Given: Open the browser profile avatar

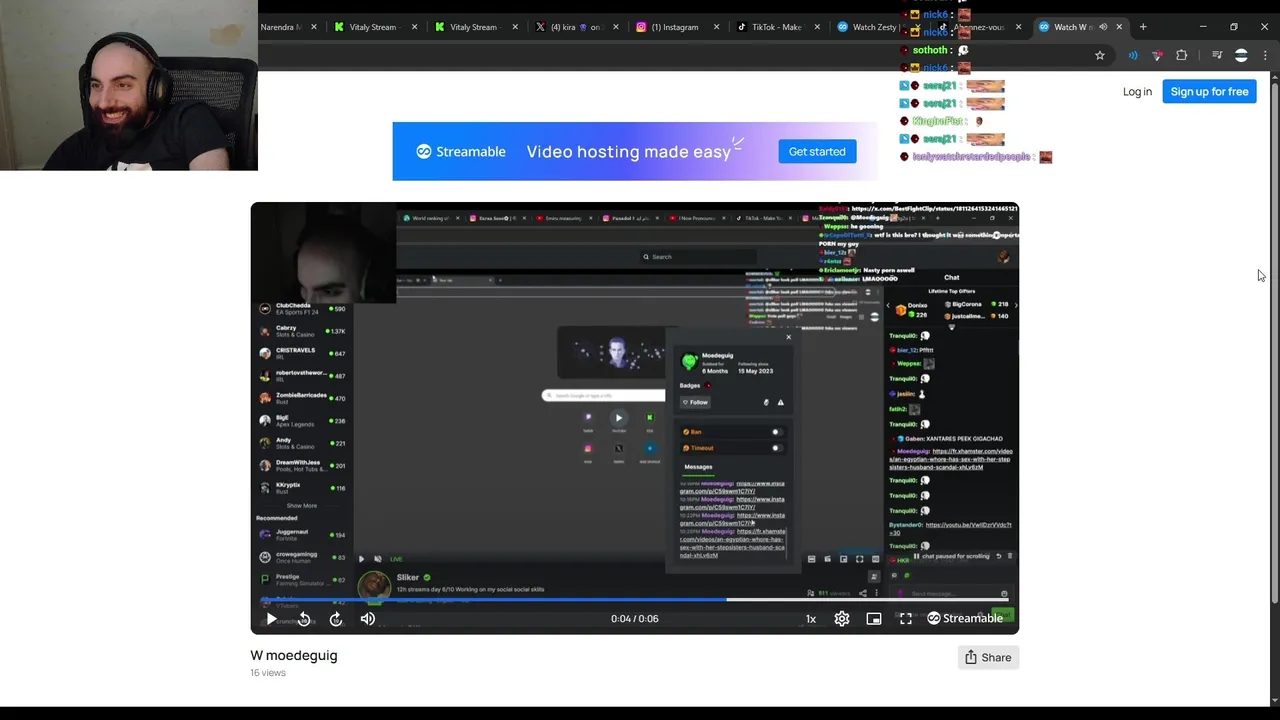Looking at the screenshot, I should click(x=1241, y=55).
